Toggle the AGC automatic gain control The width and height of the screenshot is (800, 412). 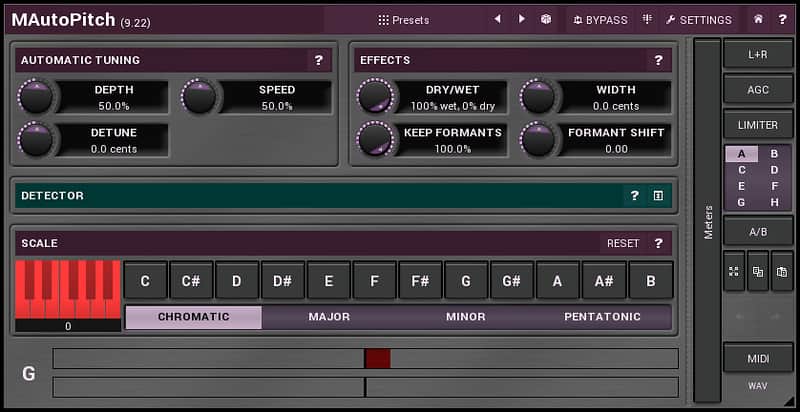[758, 90]
